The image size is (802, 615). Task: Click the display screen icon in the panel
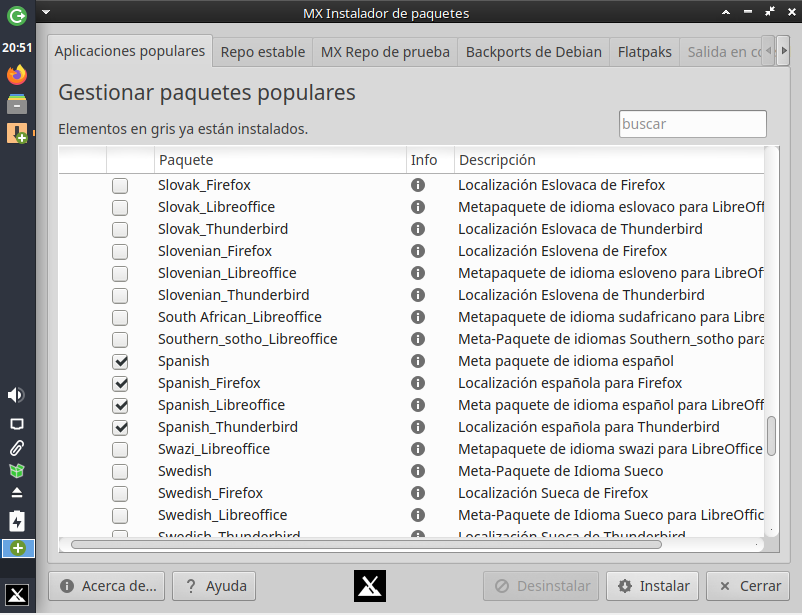(x=17, y=424)
